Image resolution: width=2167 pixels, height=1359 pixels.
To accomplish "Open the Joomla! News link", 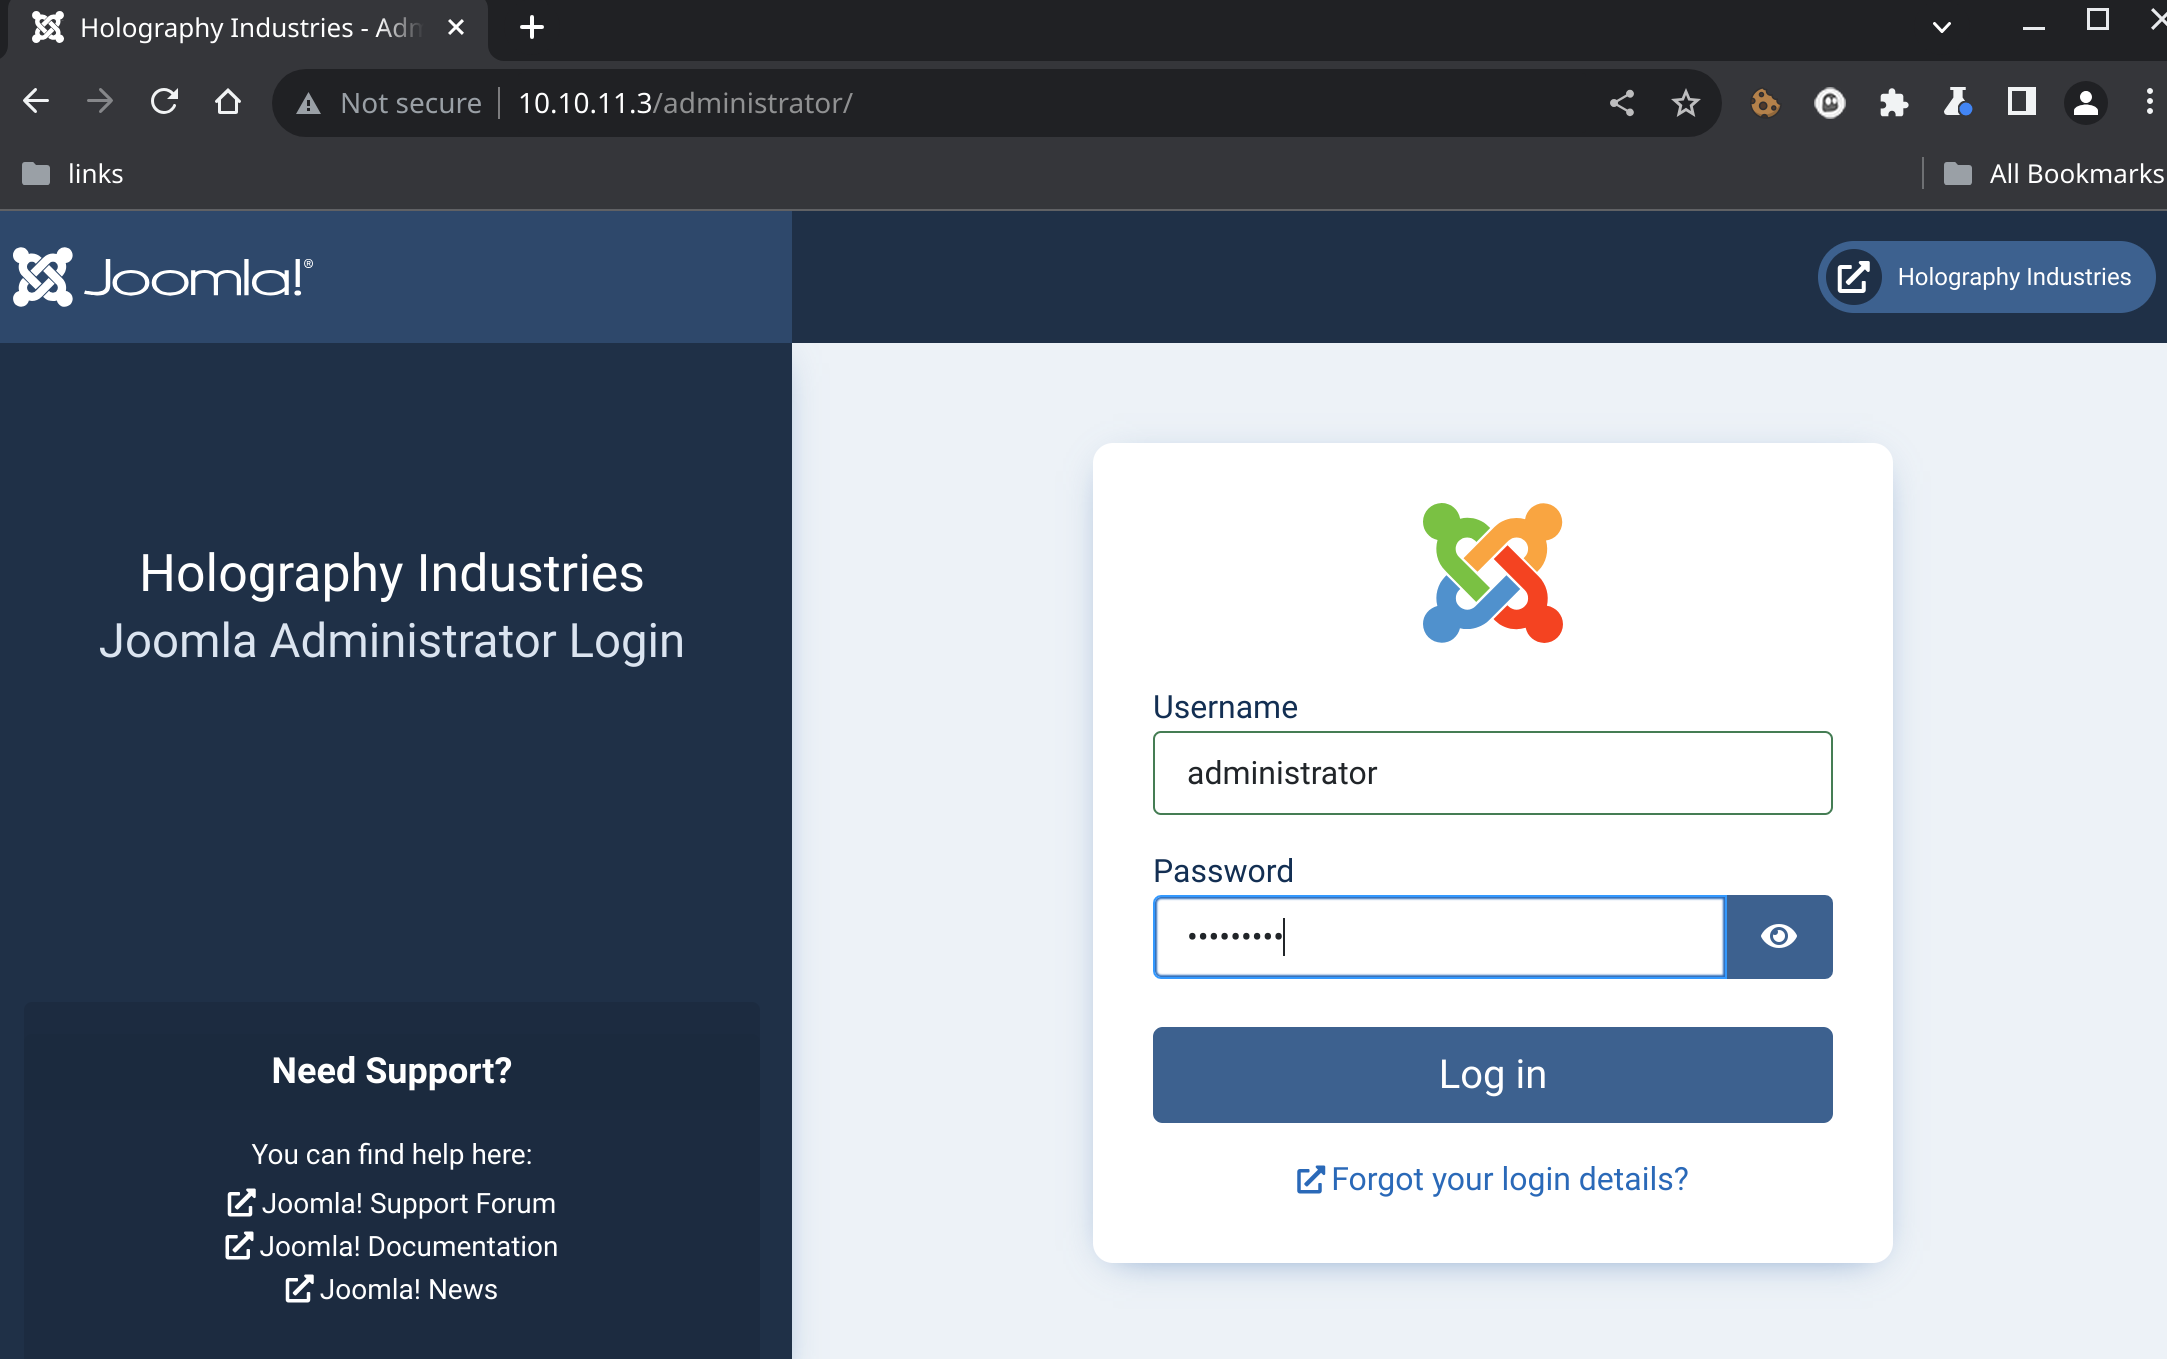I will [x=391, y=1289].
